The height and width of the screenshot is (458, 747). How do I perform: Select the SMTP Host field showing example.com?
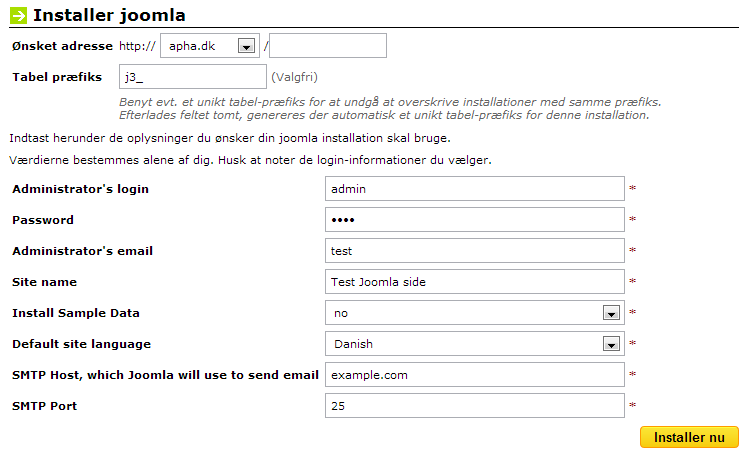click(x=474, y=375)
